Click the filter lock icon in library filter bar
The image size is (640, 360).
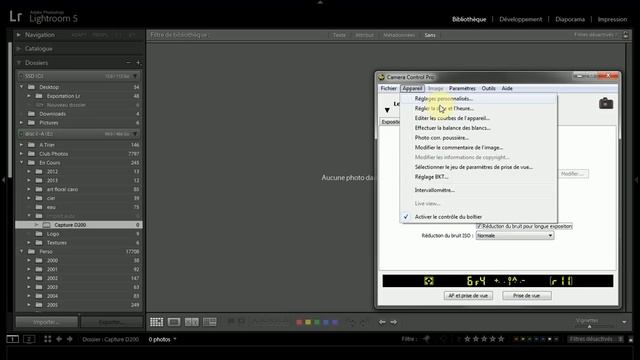click(626, 35)
